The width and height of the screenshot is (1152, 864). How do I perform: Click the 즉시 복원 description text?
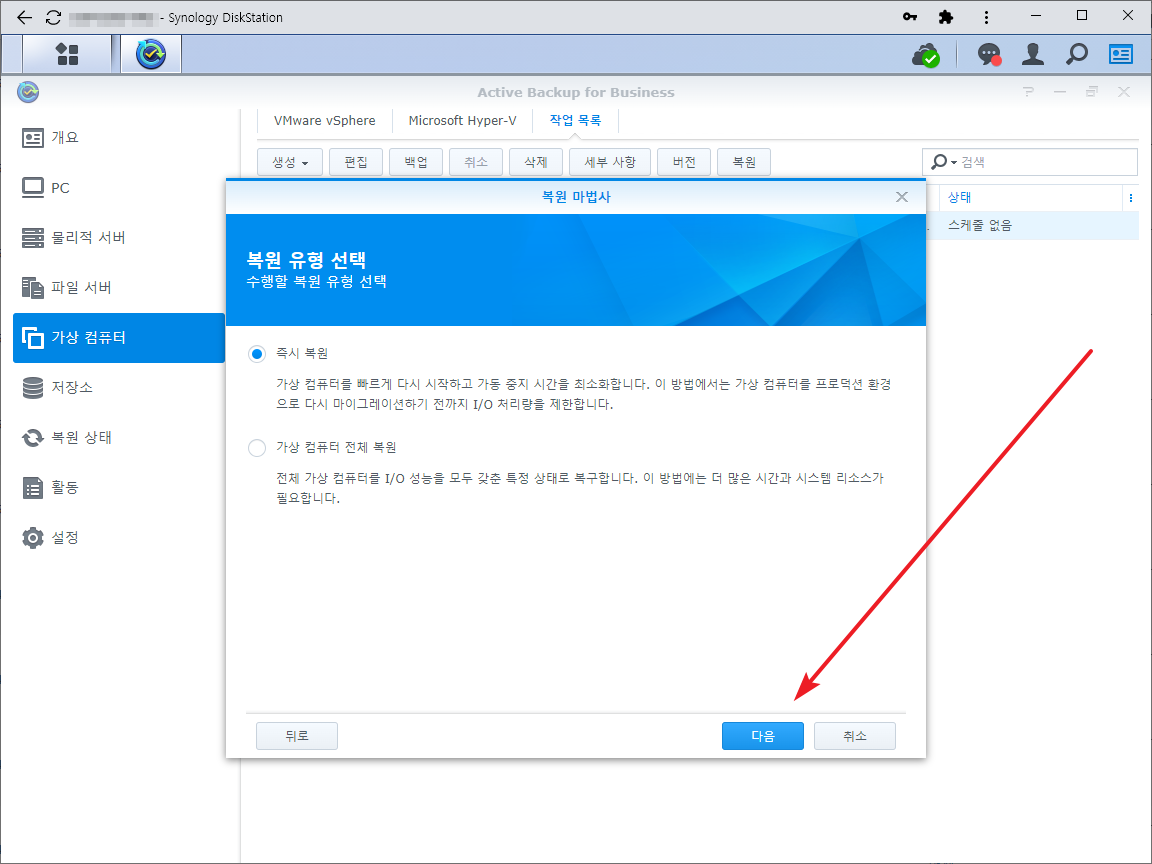[583, 395]
